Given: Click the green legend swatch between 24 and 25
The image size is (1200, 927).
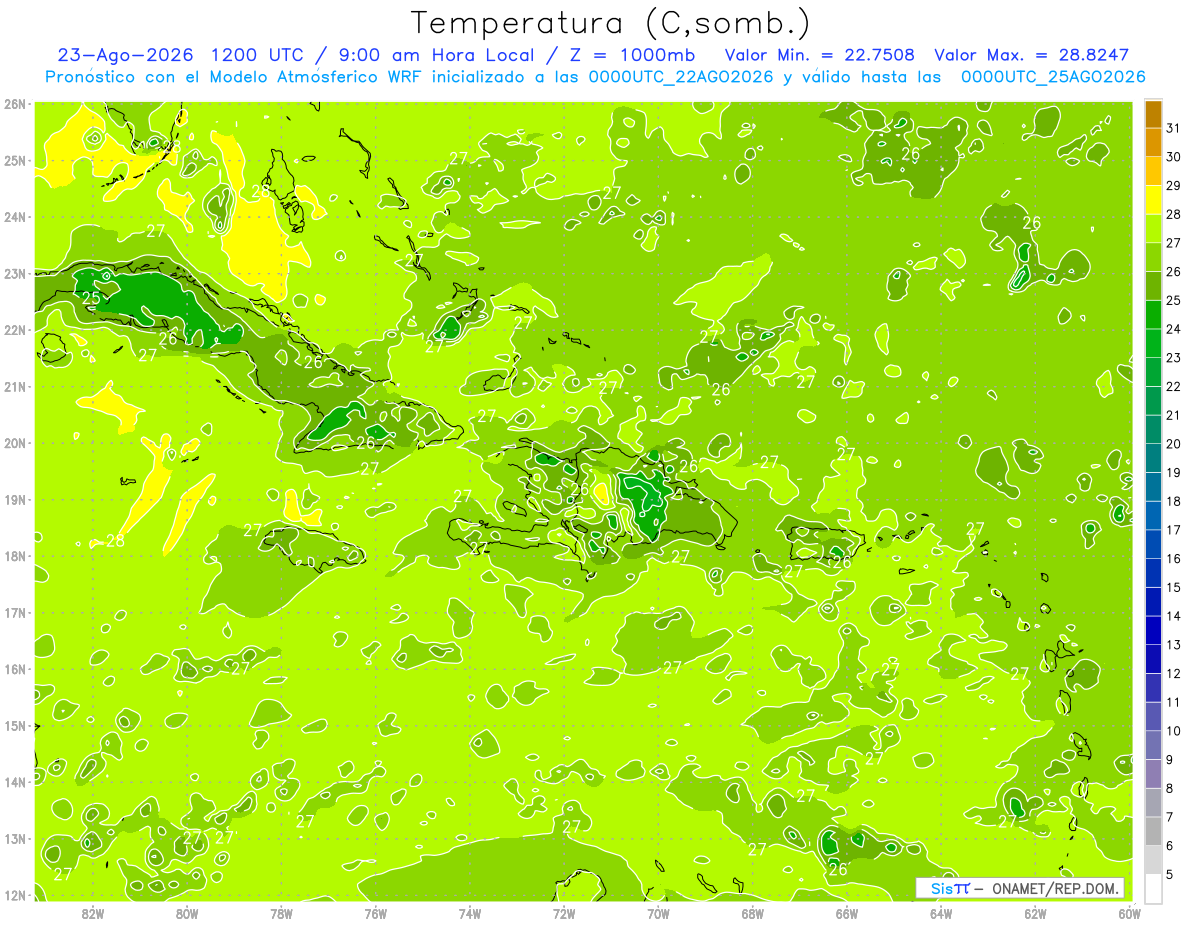Looking at the screenshot, I should (1153, 315).
